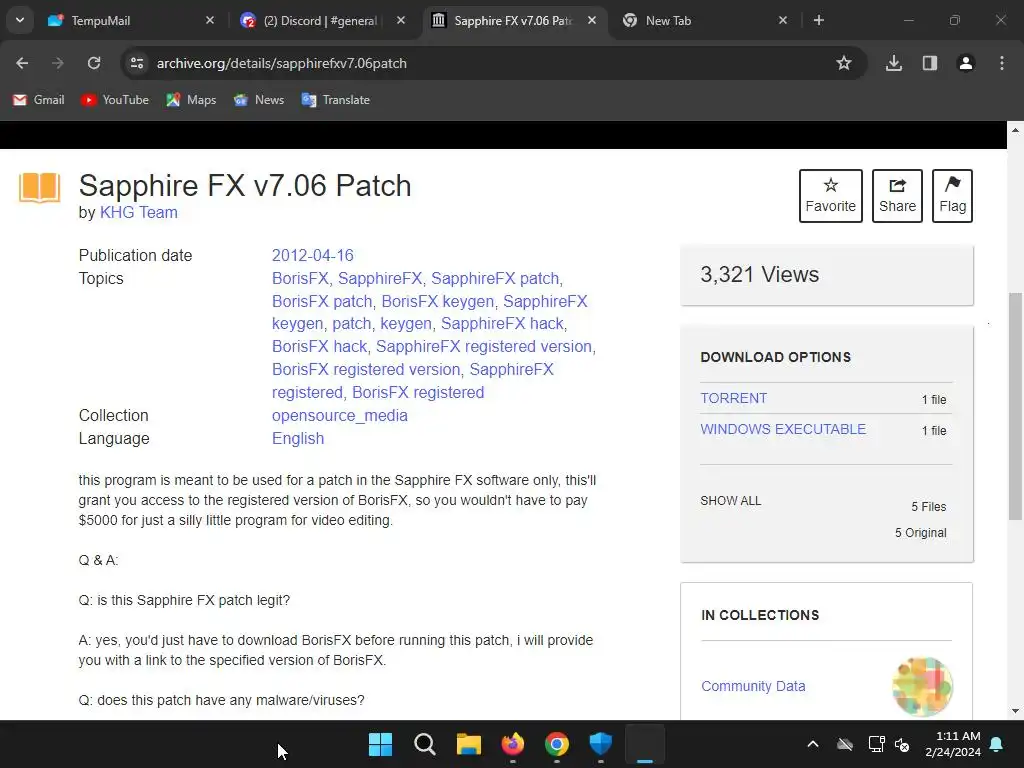Open the Translate bookmark
The width and height of the screenshot is (1024, 768).
coord(336,100)
